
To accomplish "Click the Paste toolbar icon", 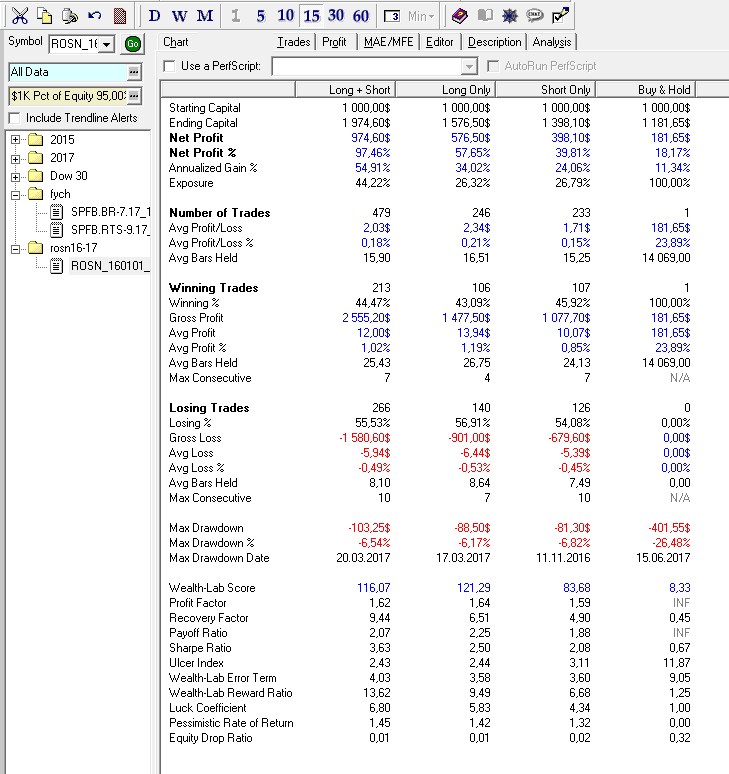I will [x=70, y=16].
